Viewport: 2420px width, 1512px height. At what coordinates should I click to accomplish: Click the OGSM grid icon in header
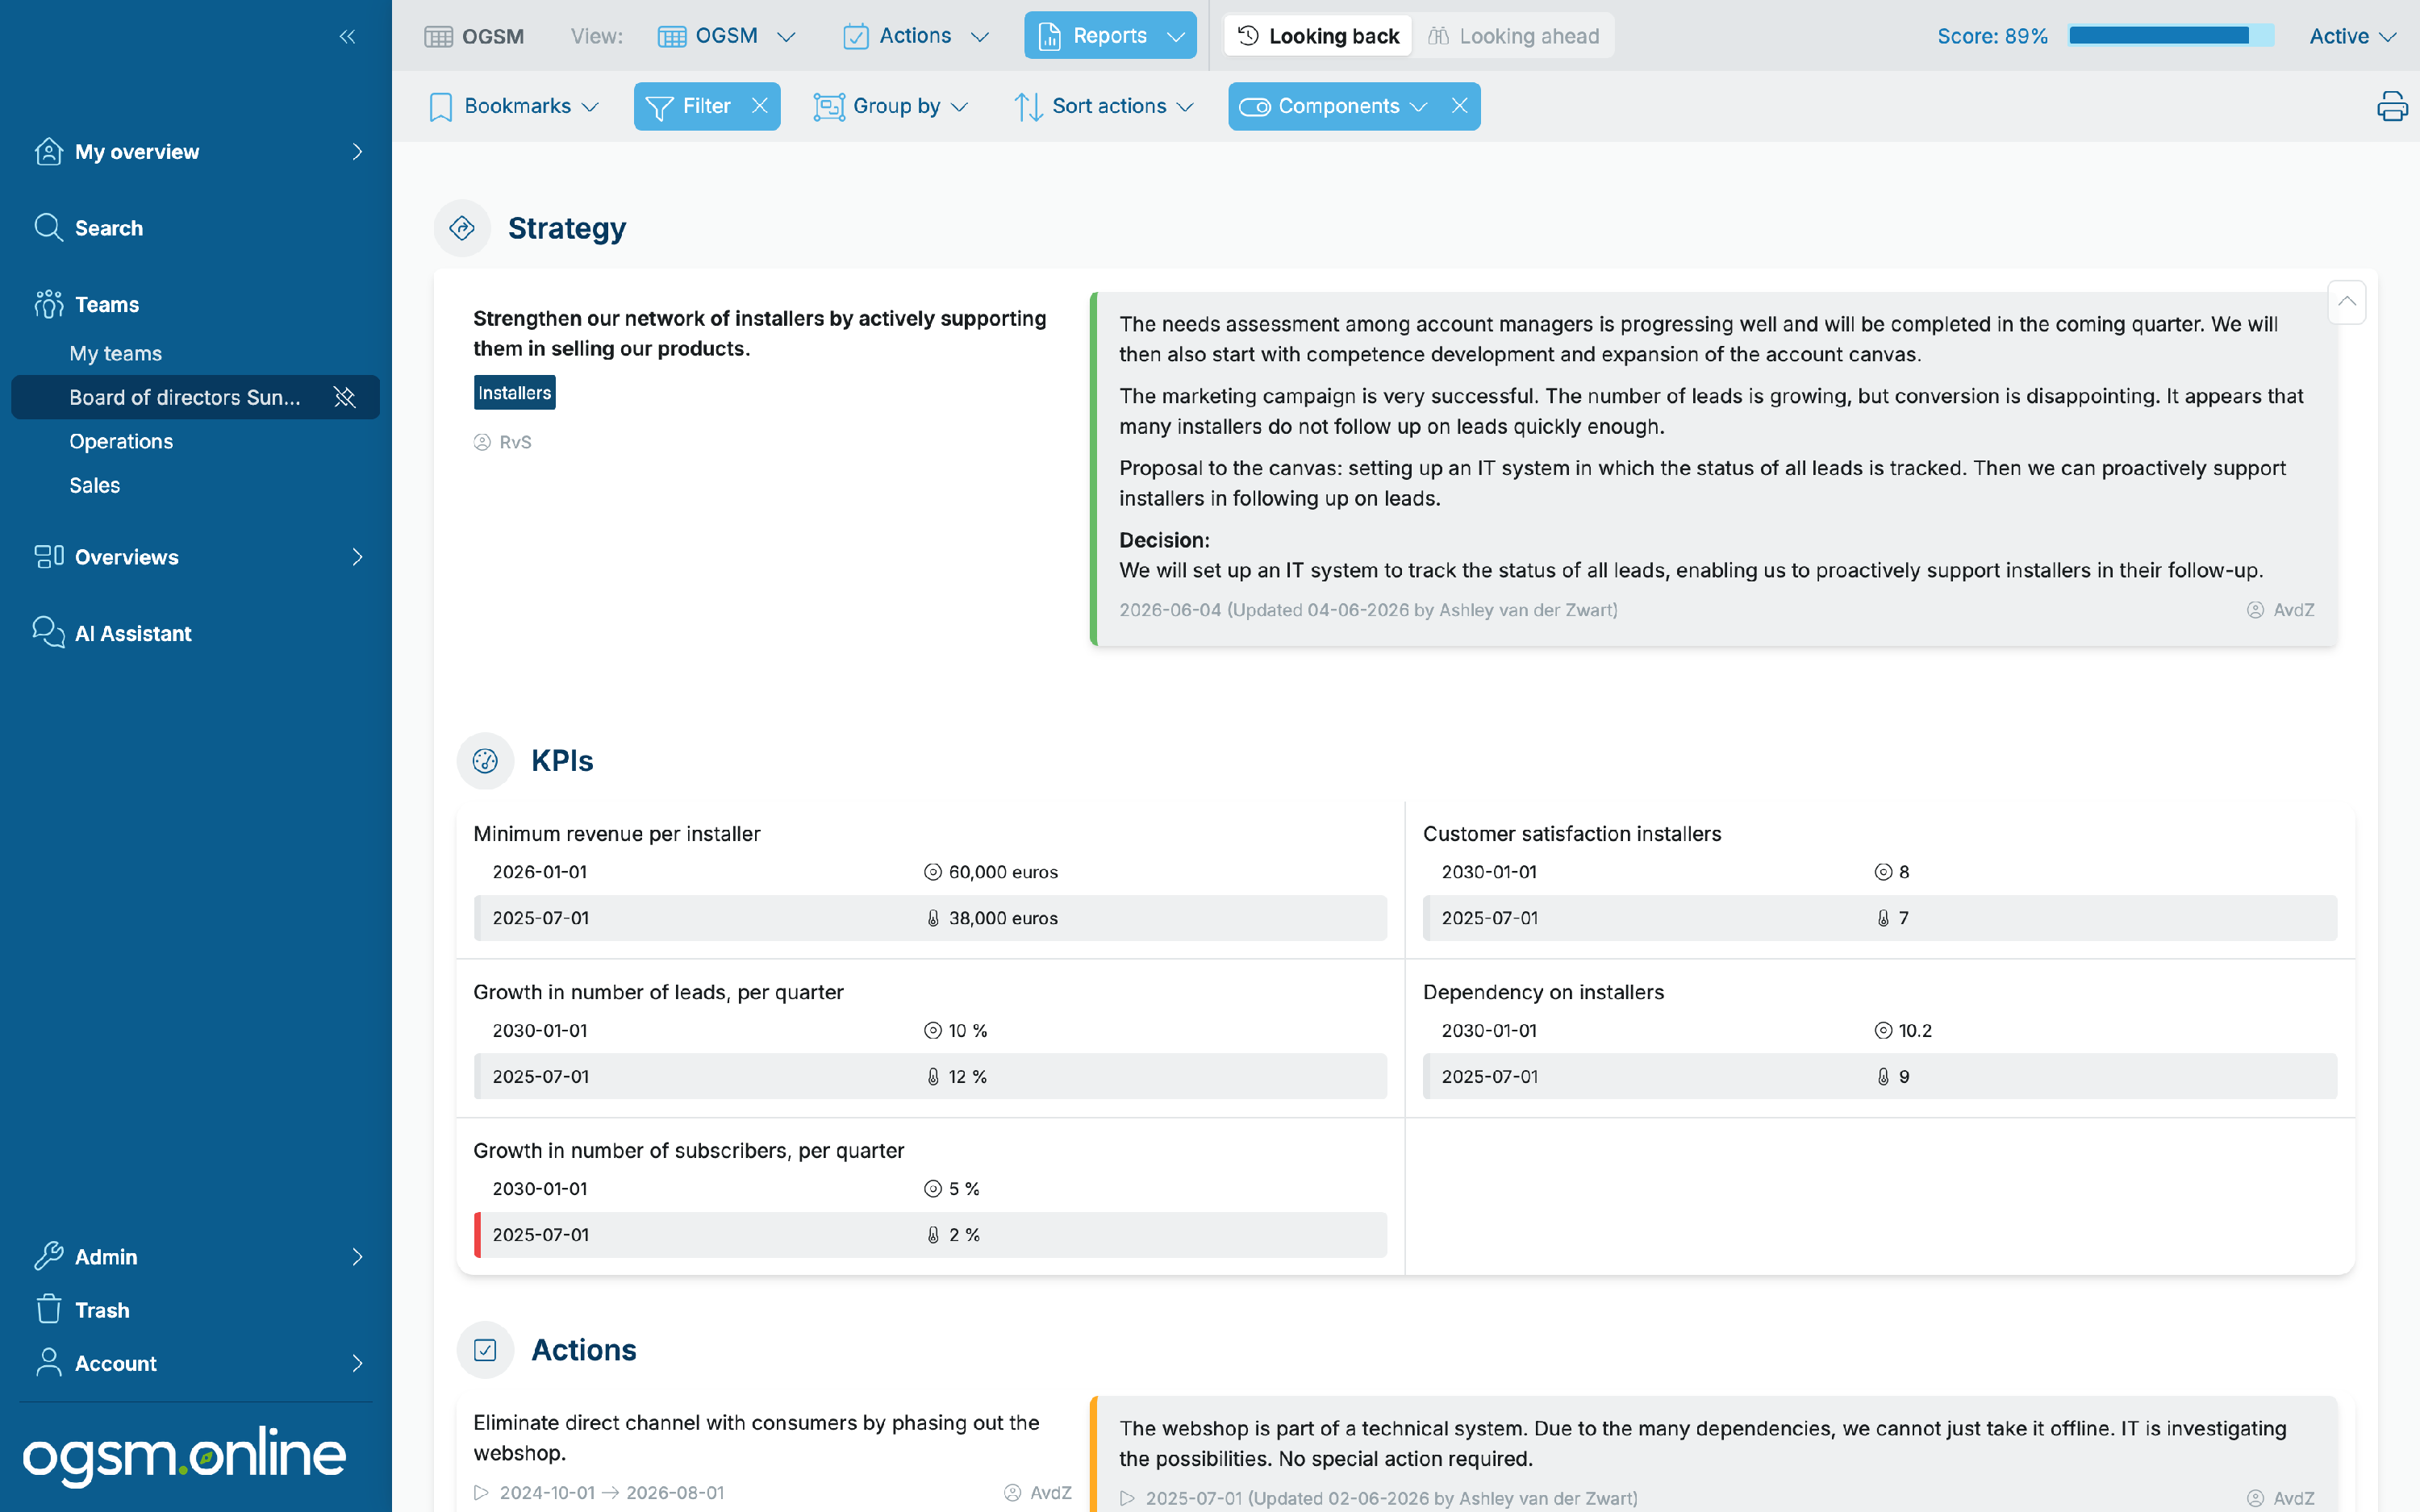tap(438, 37)
